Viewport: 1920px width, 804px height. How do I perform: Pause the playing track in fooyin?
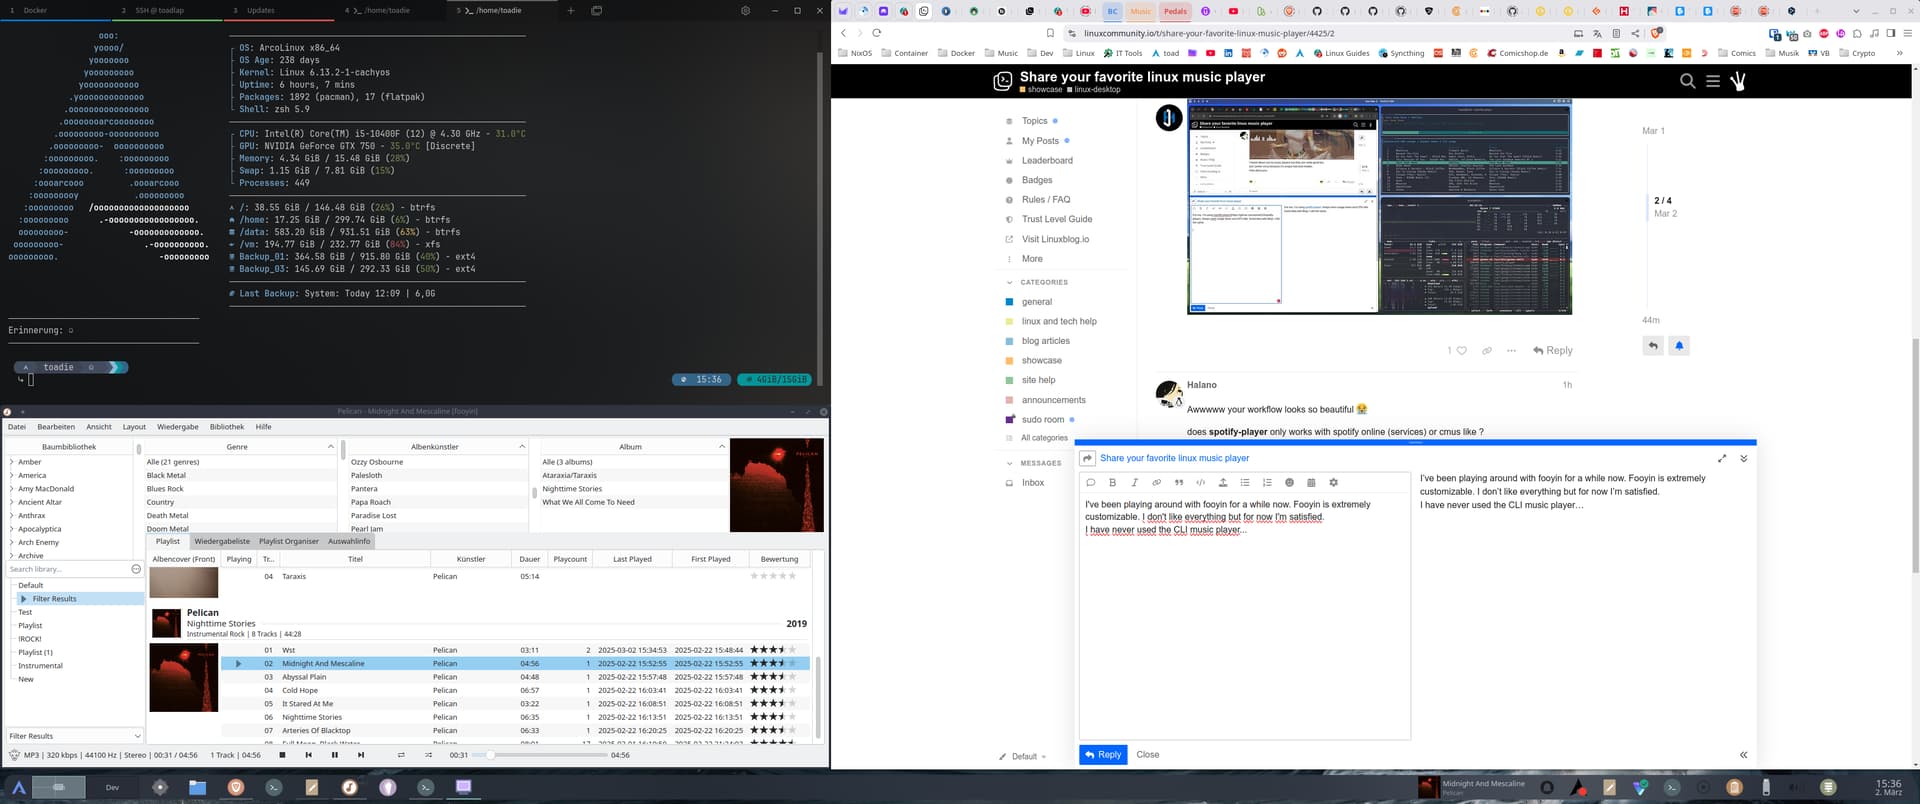[334, 755]
